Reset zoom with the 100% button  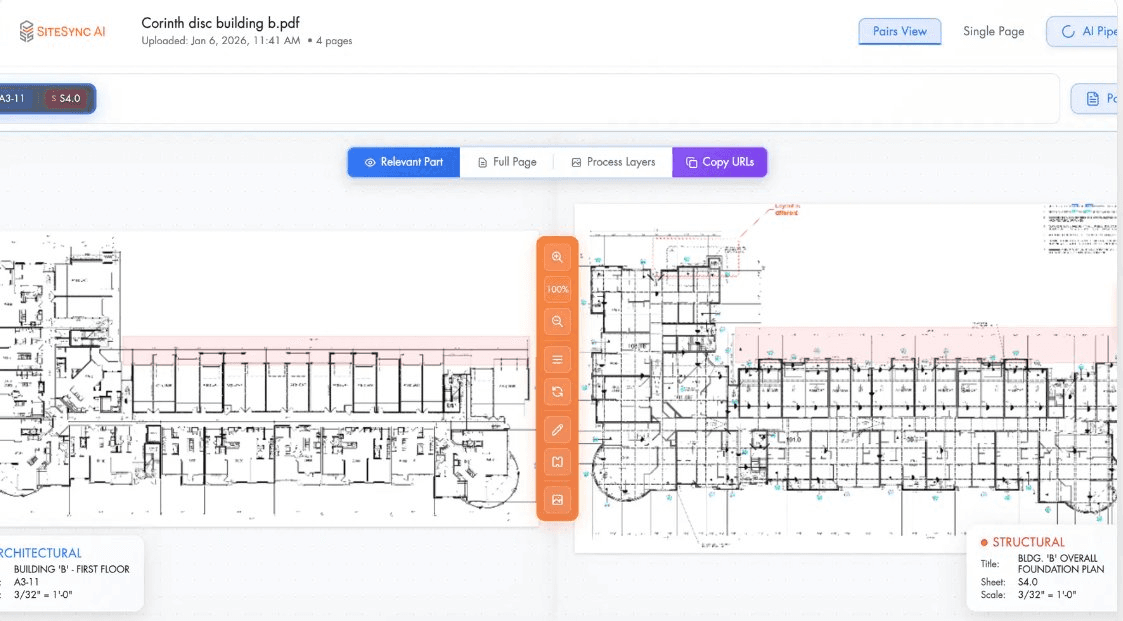(x=557, y=290)
